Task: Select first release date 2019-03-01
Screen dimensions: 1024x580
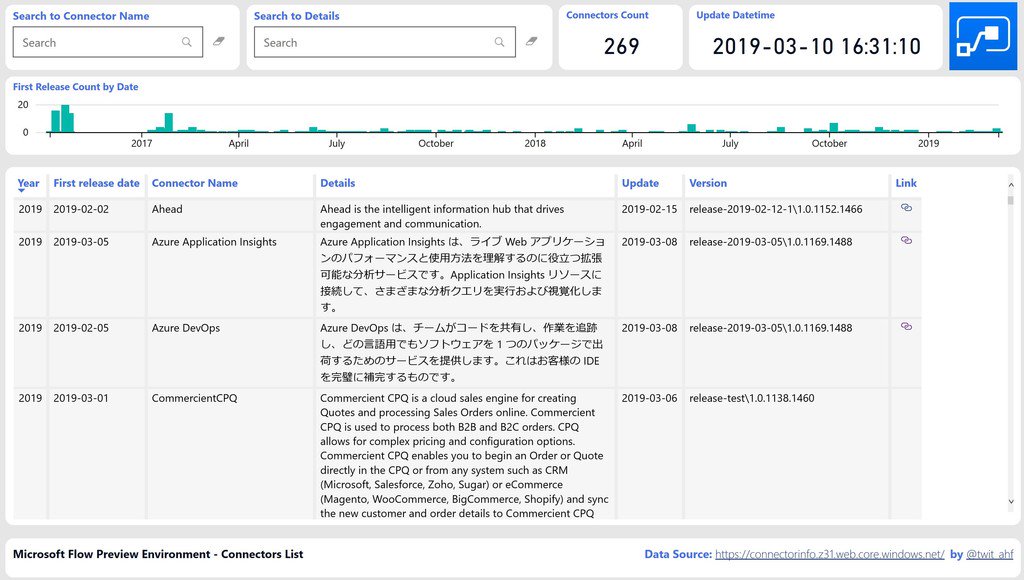Action: tap(81, 398)
